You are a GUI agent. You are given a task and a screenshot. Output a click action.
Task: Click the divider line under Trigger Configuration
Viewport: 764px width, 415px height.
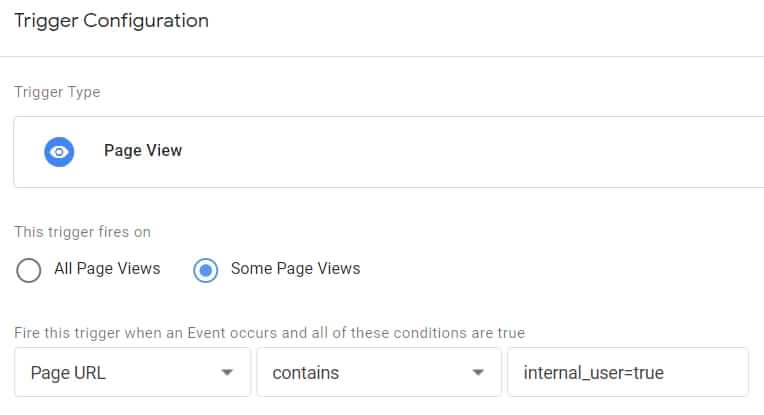[382, 56]
